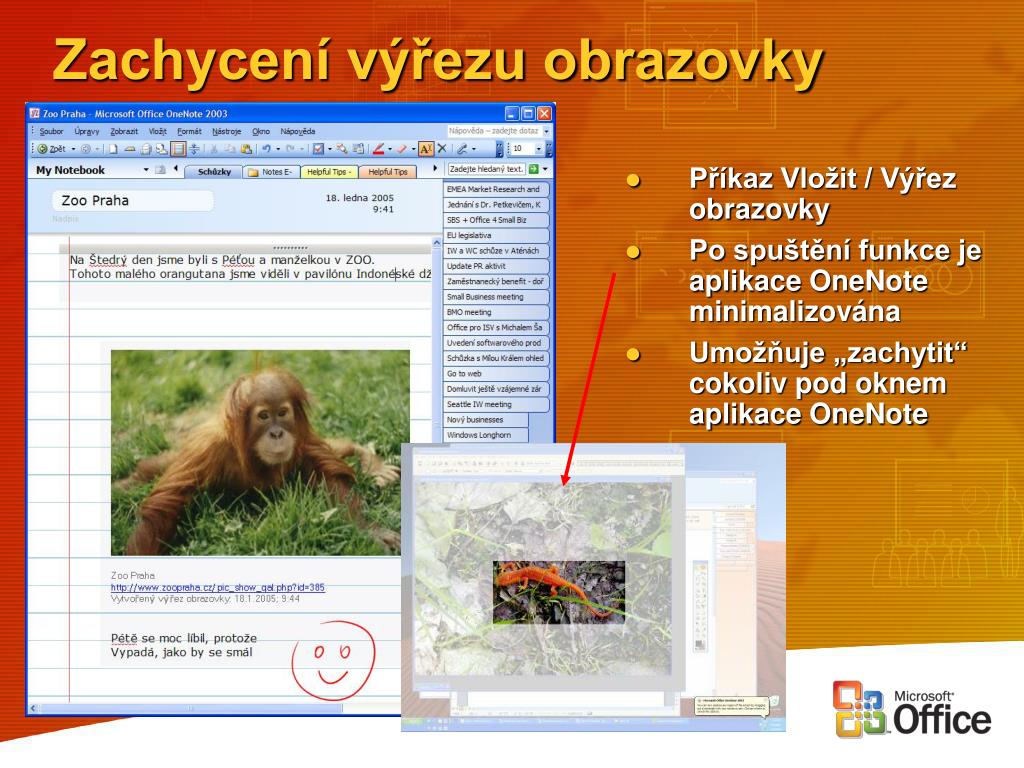Image resolution: width=1024 pixels, height=768 pixels.
Task: Open the Go to web page tab
Action: 496,374
